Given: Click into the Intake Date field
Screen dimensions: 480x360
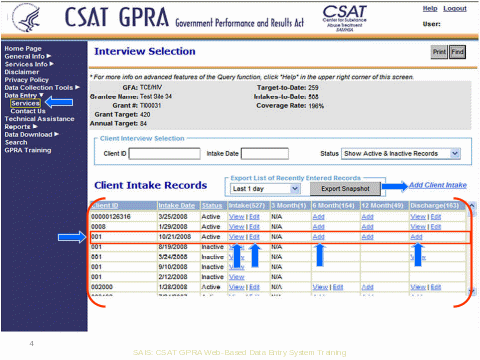Looking at the screenshot, I should point(265,154).
